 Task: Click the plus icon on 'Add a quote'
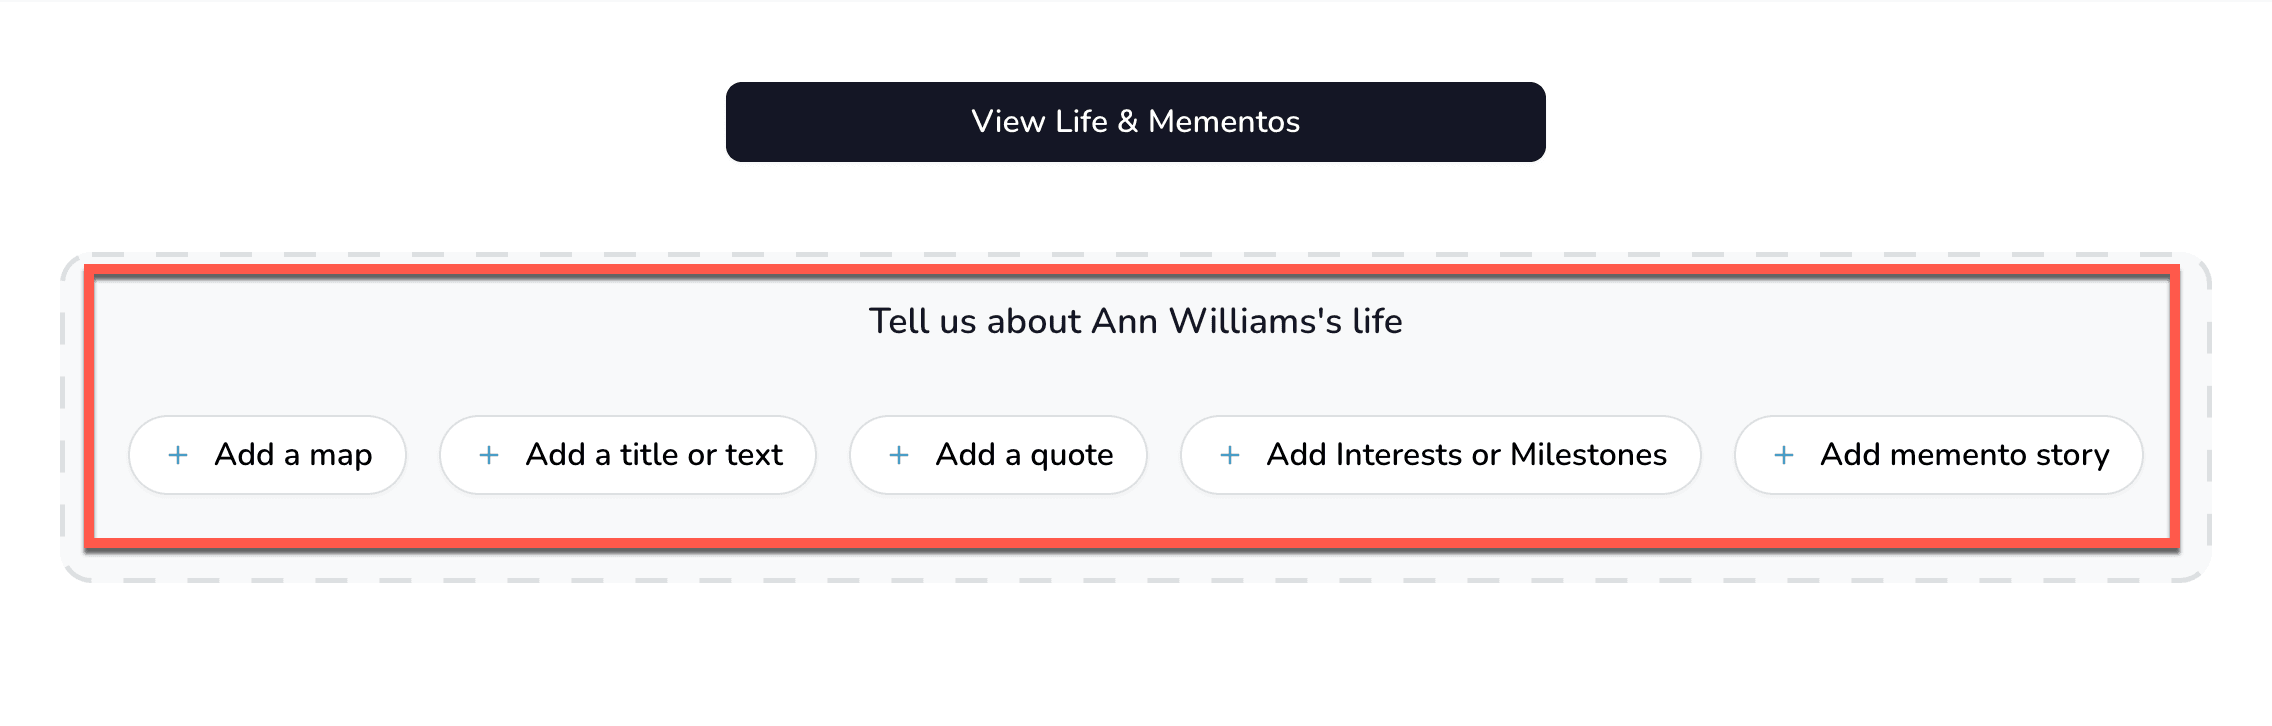click(x=898, y=455)
